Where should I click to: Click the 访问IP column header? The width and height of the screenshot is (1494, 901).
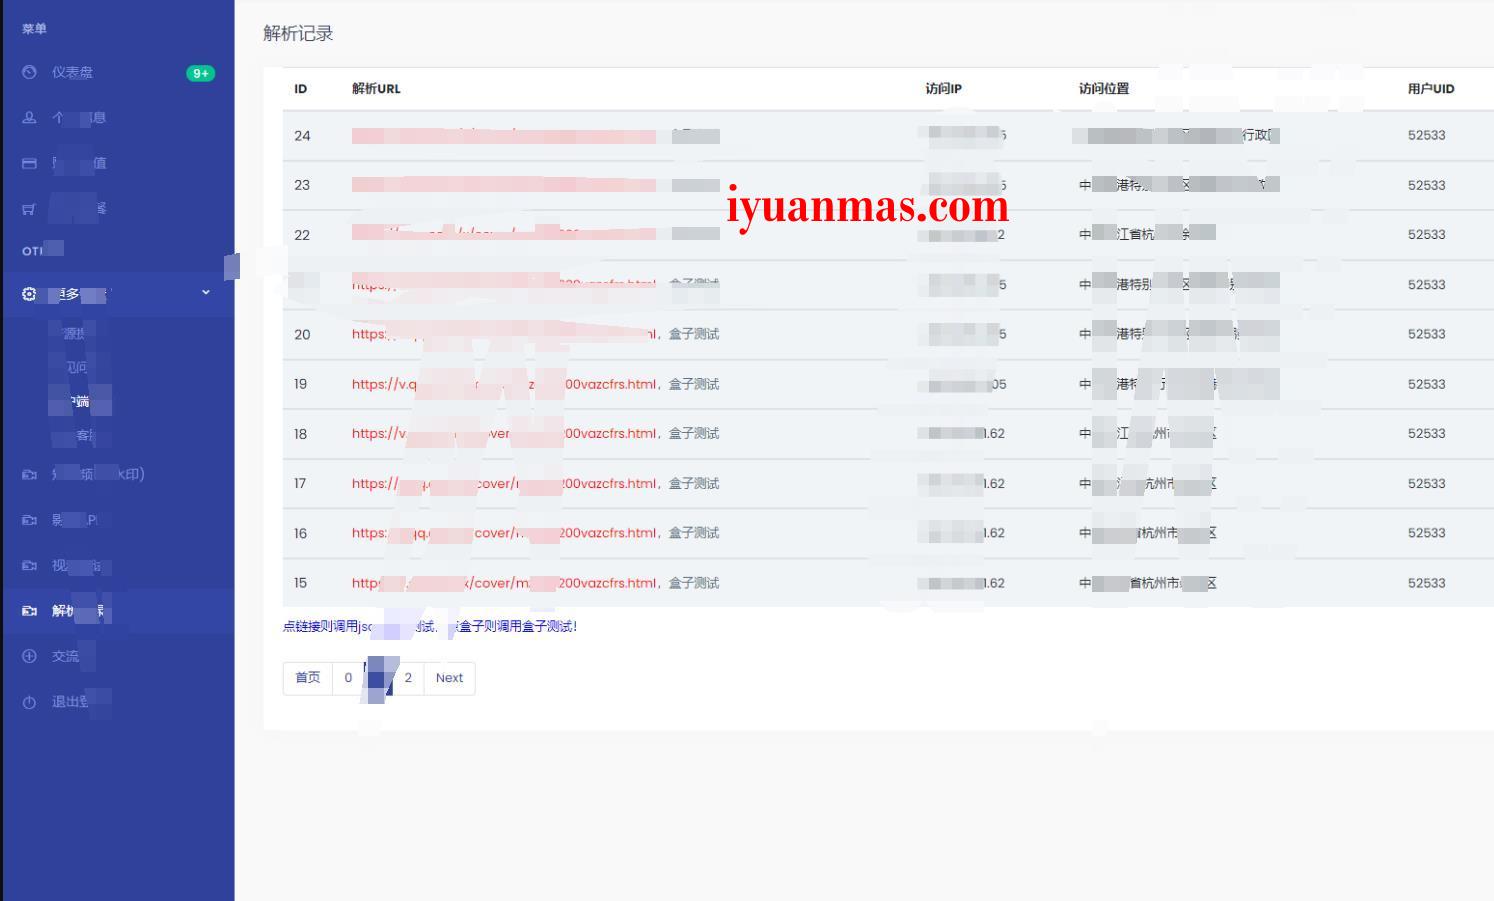coord(943,89)
